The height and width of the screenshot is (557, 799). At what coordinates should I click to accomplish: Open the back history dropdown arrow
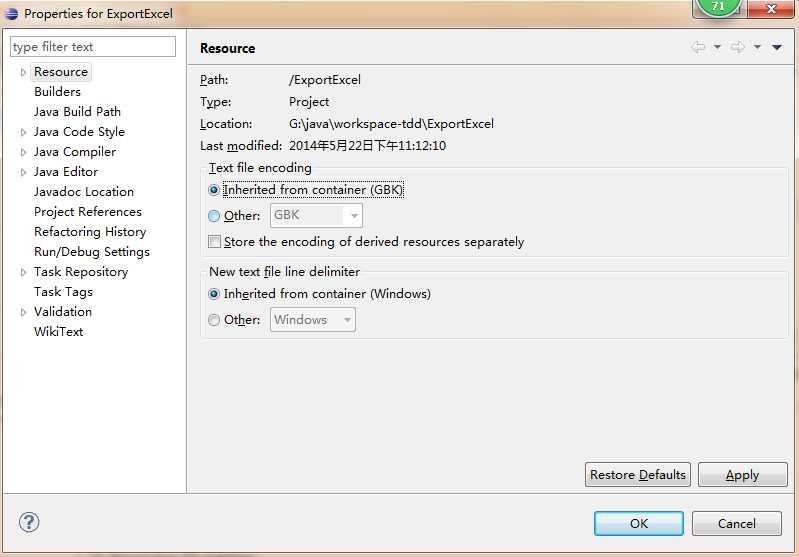pos(717,47)
